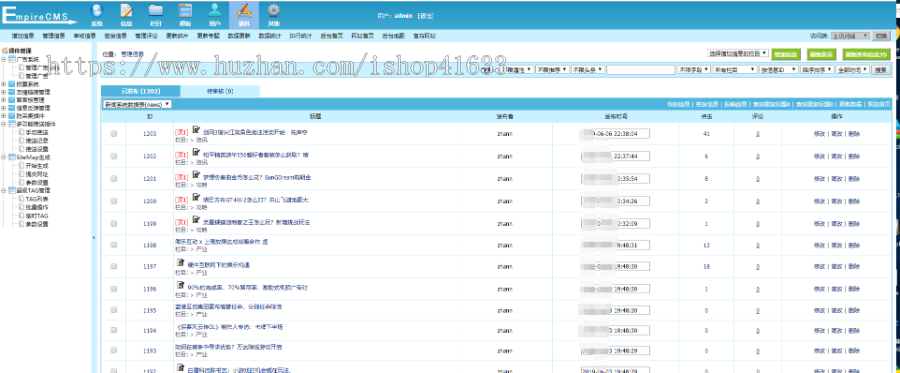Screen dimensions: 900x373
Task: Expand the 友情链接管理 tree node
Action: click(4, 92)
